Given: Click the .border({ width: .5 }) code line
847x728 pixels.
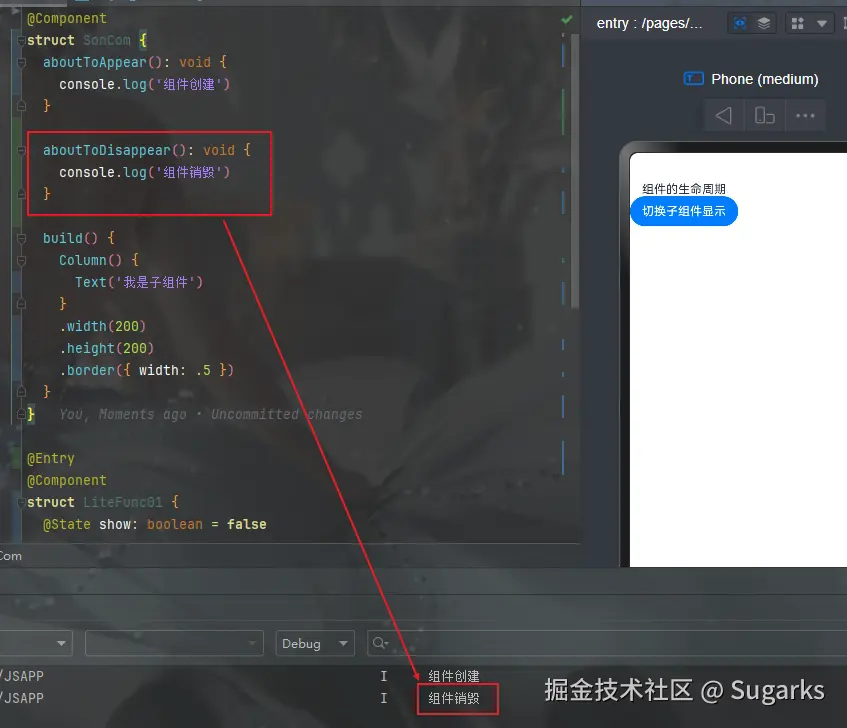Looking at the screenshot, I should 146,370.
